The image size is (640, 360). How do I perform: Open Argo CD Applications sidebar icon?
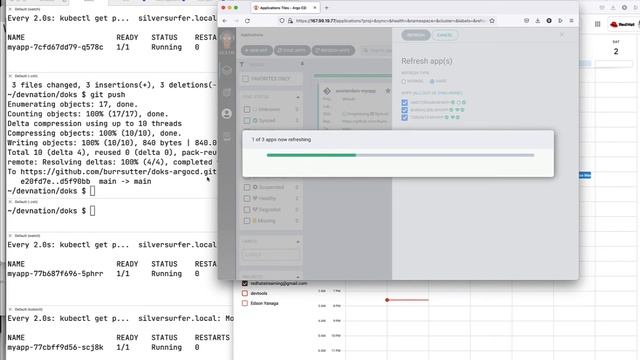coord(227,71)
